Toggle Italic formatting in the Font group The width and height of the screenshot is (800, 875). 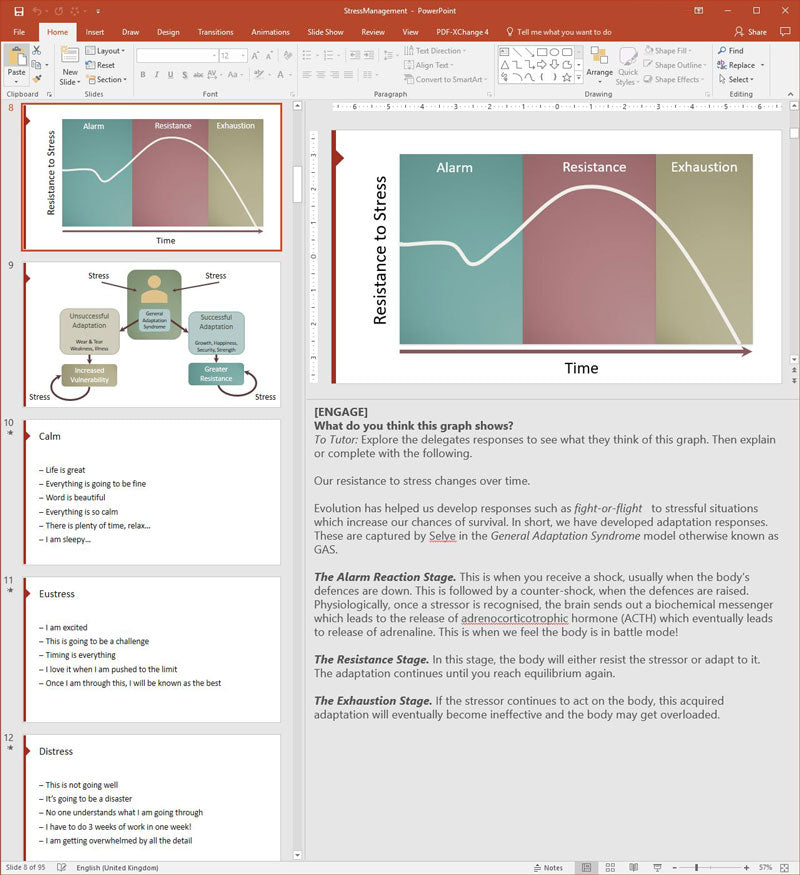tap(157, 74)
